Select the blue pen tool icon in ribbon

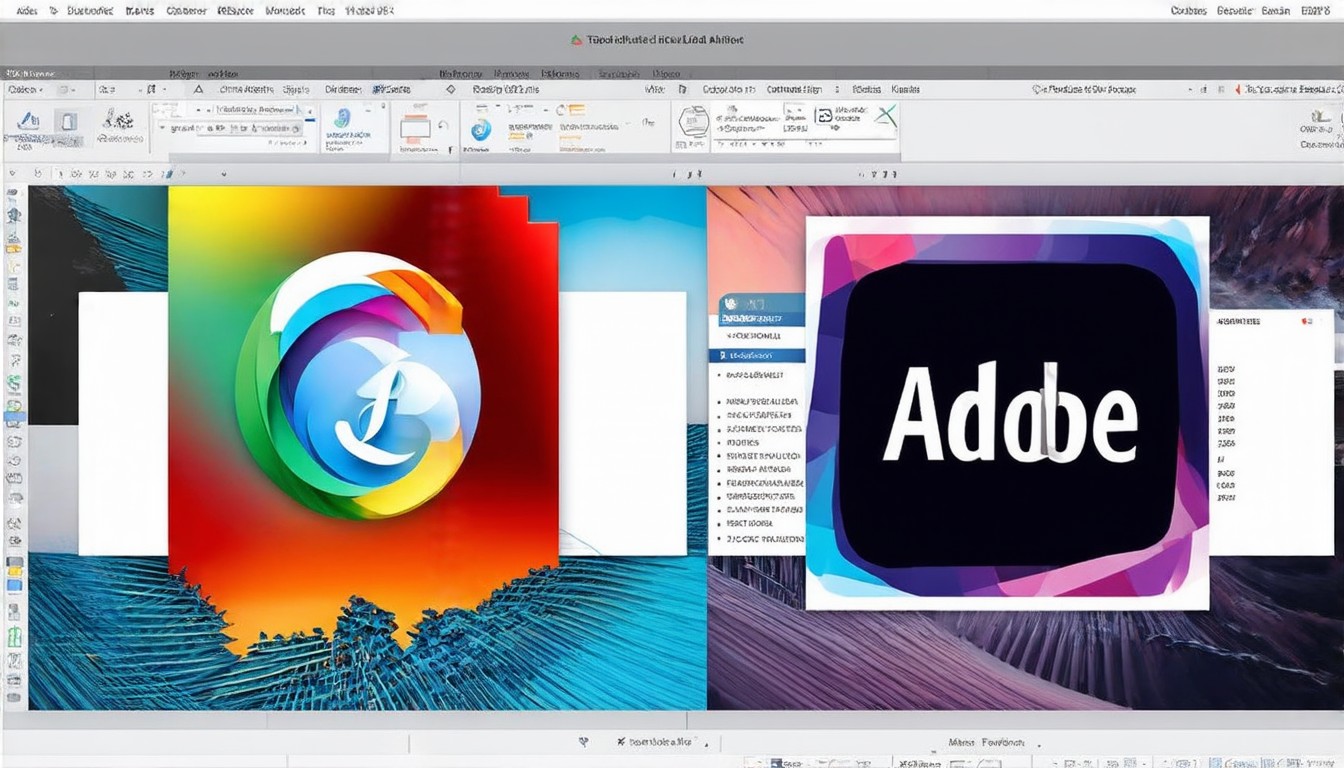(x=28, y=122)
